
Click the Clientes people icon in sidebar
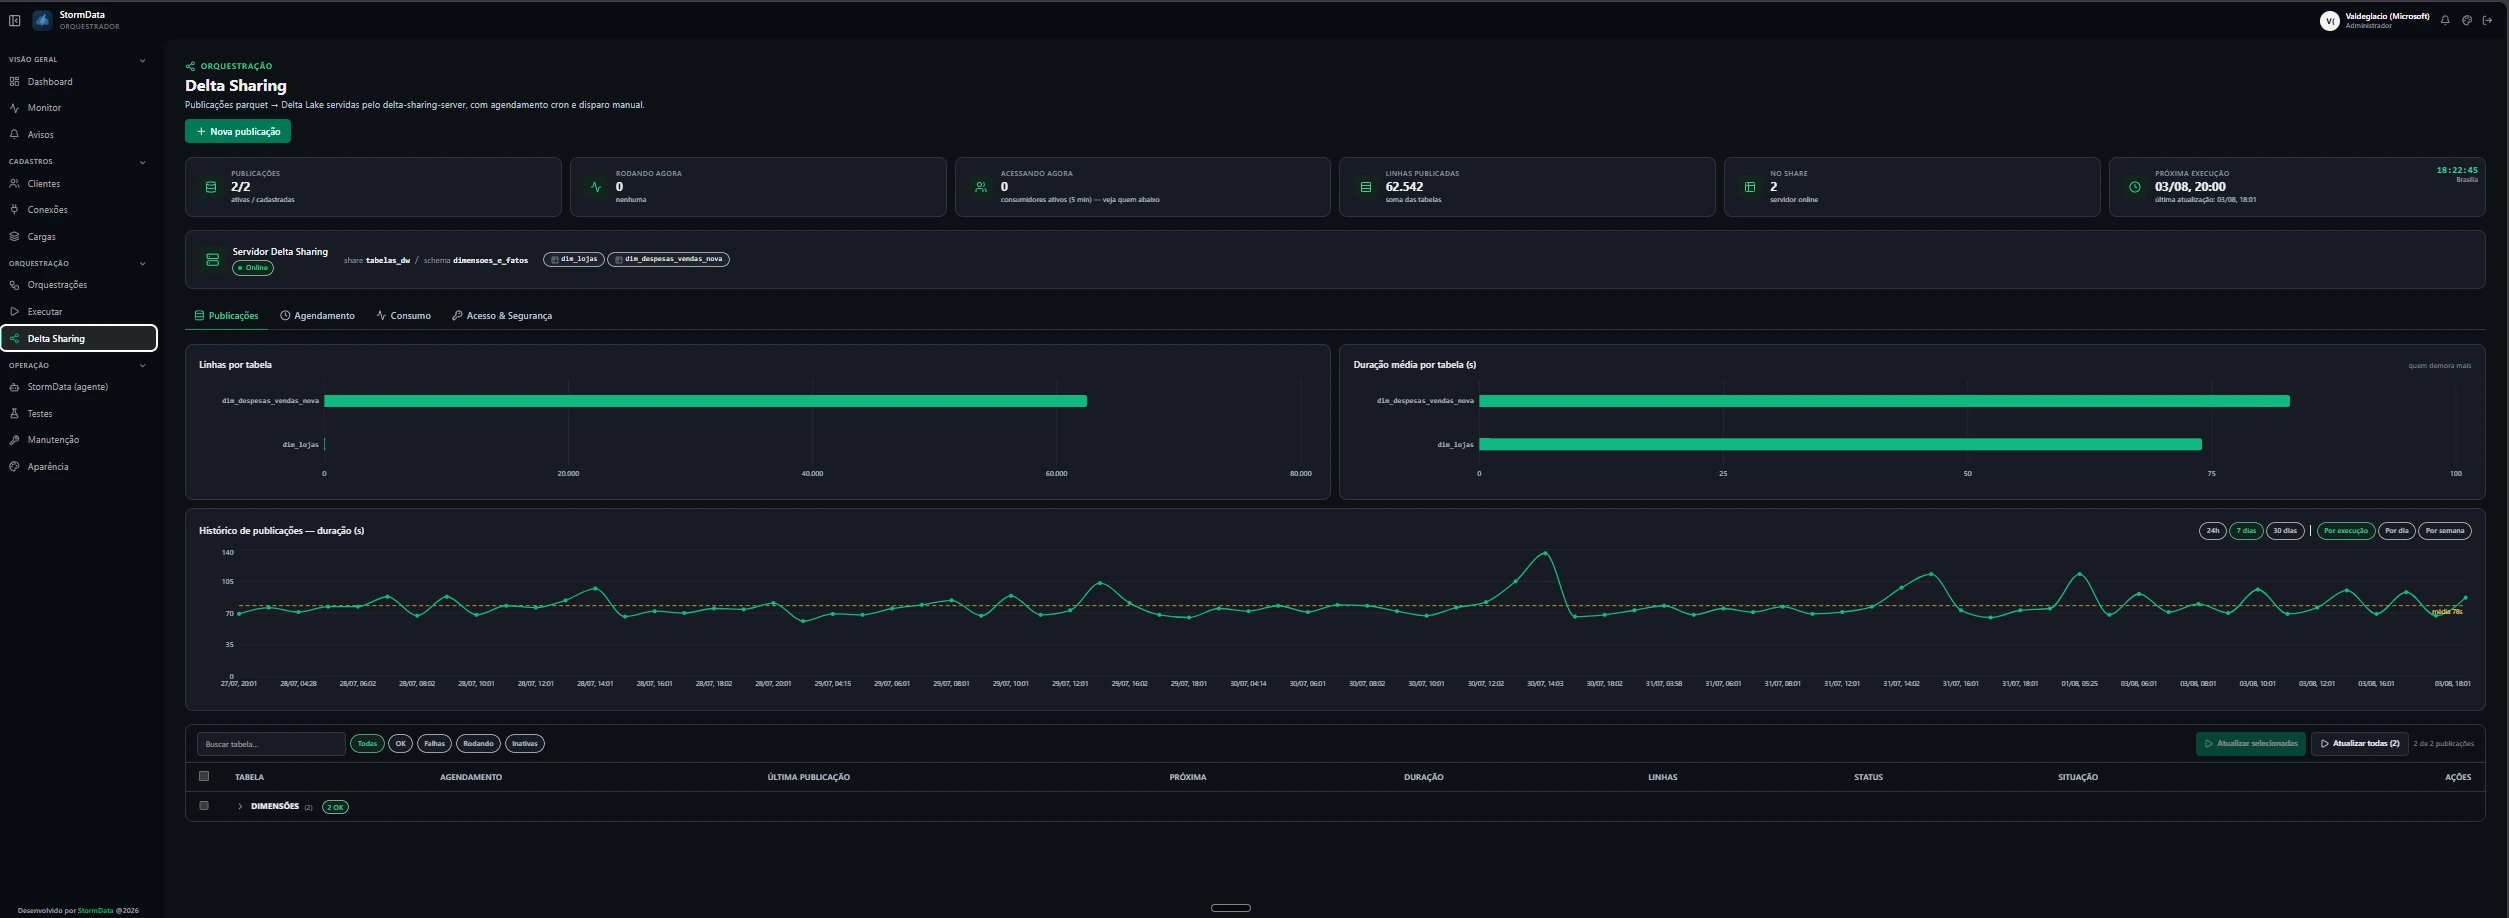(x=14, y=184)
